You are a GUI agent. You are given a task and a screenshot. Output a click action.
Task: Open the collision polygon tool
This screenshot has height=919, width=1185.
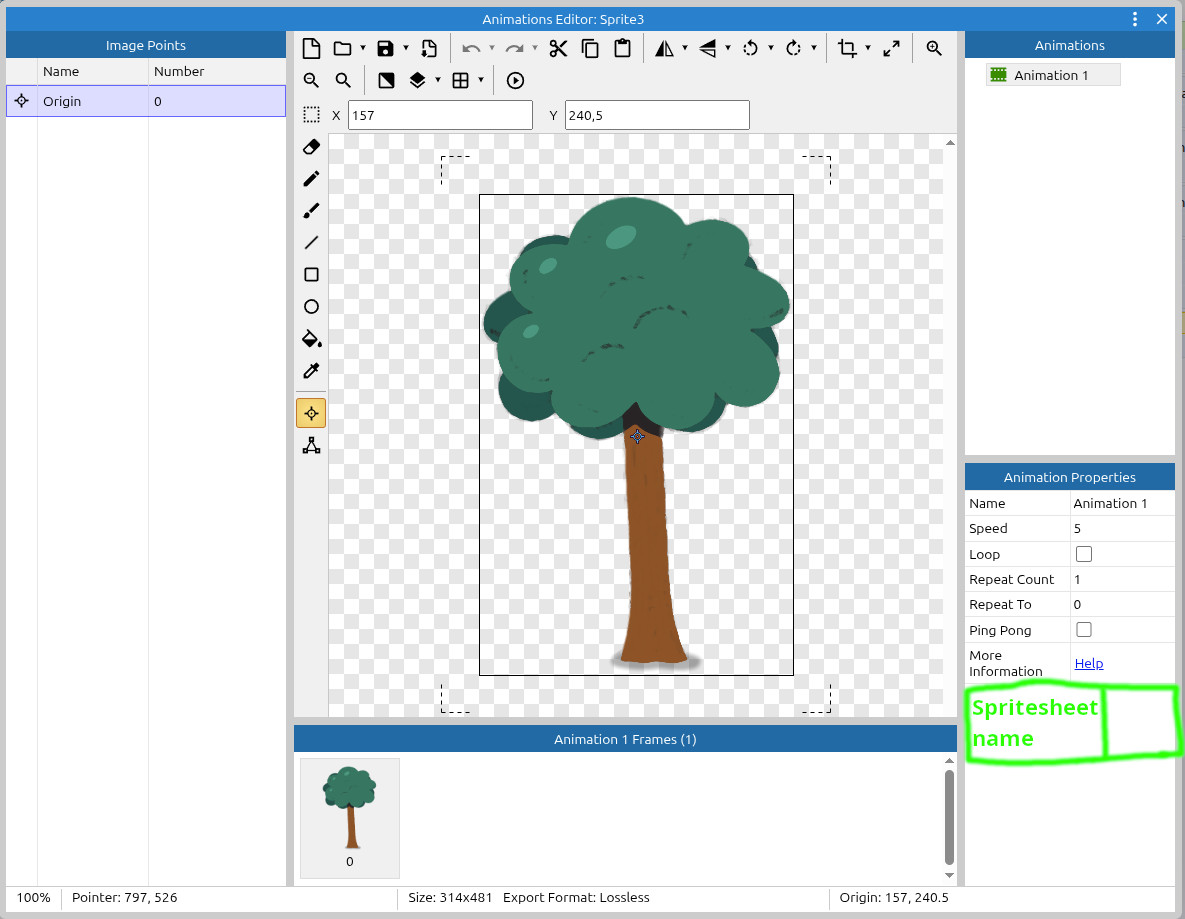pyautogui.click(x=311, y=445)
